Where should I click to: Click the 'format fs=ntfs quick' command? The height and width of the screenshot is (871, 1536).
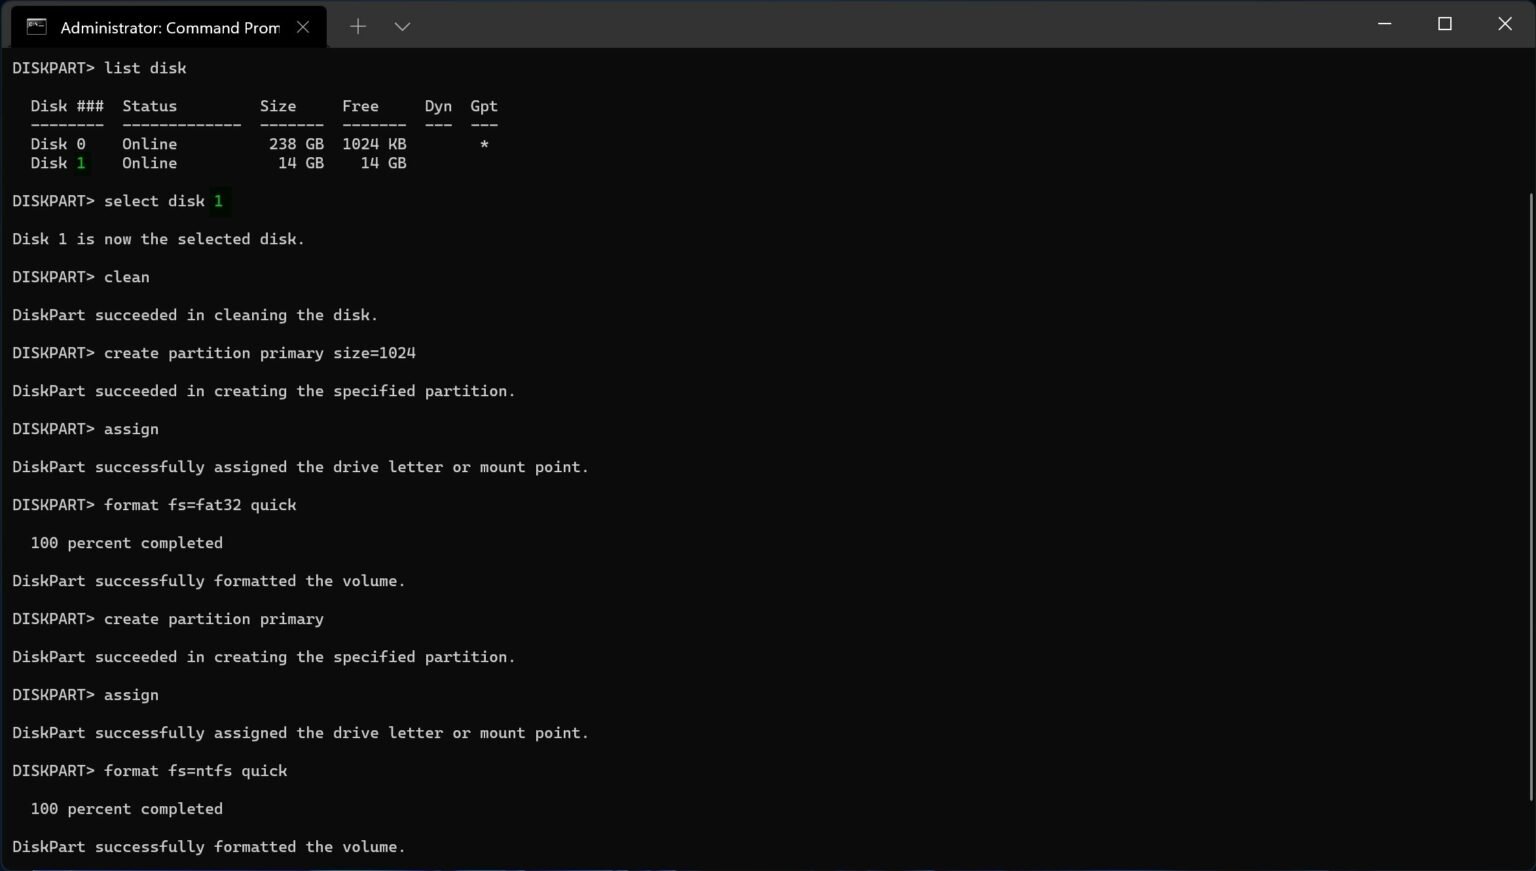coord(195,771)
